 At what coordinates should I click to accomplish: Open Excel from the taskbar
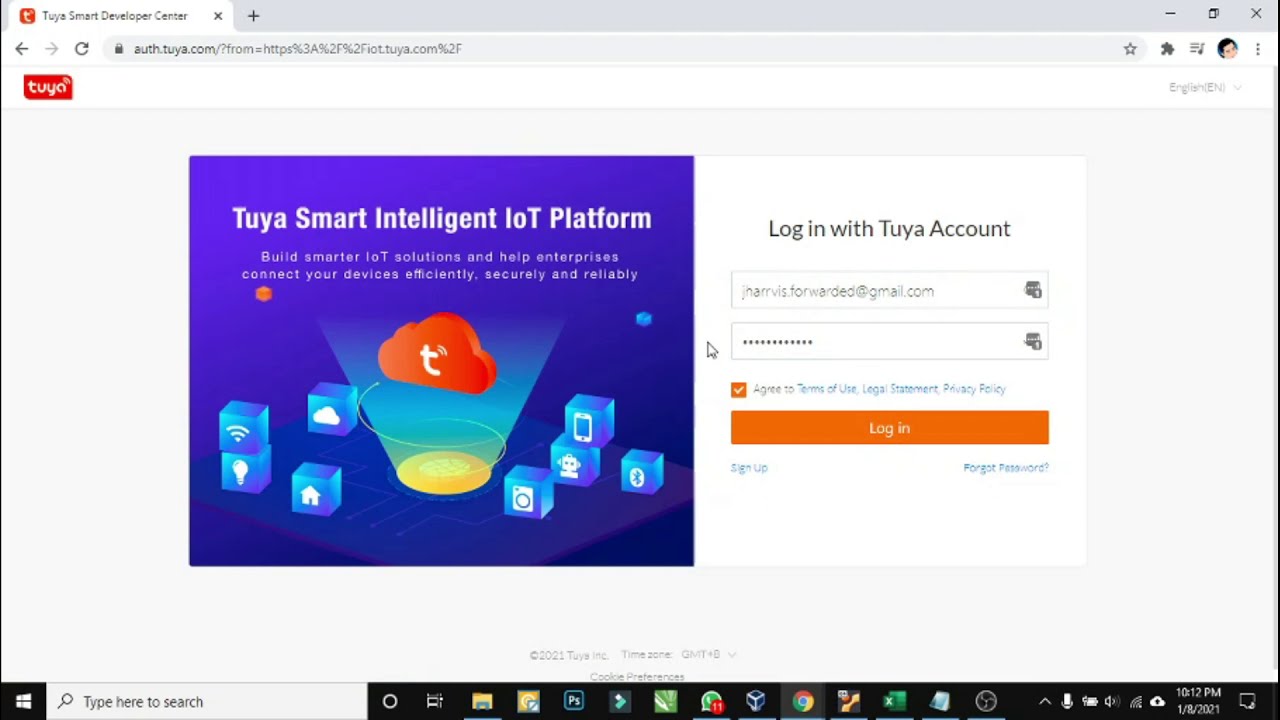[x=894, y=701]
